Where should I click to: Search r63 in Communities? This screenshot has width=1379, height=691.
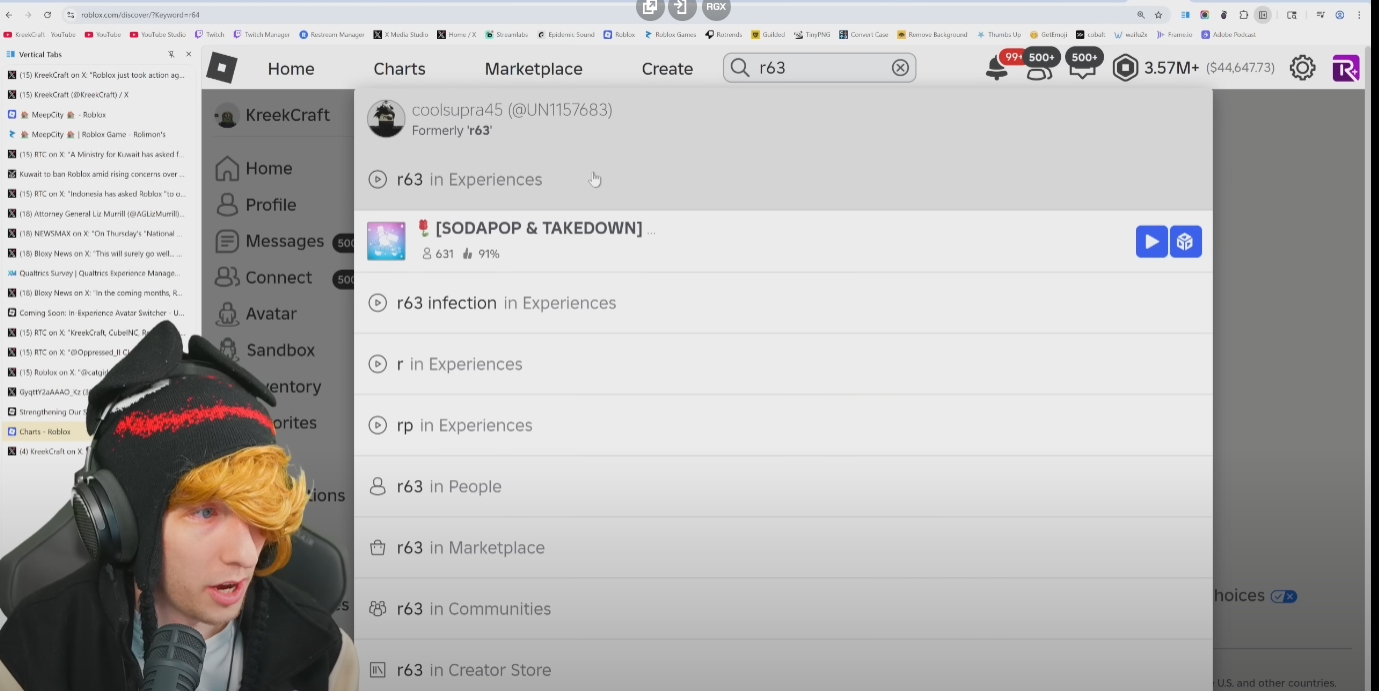point(783,609)
